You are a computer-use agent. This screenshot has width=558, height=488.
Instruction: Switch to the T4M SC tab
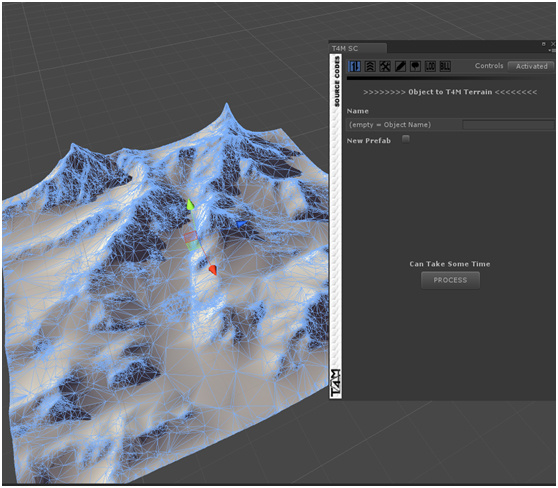[x=357, y=48]
